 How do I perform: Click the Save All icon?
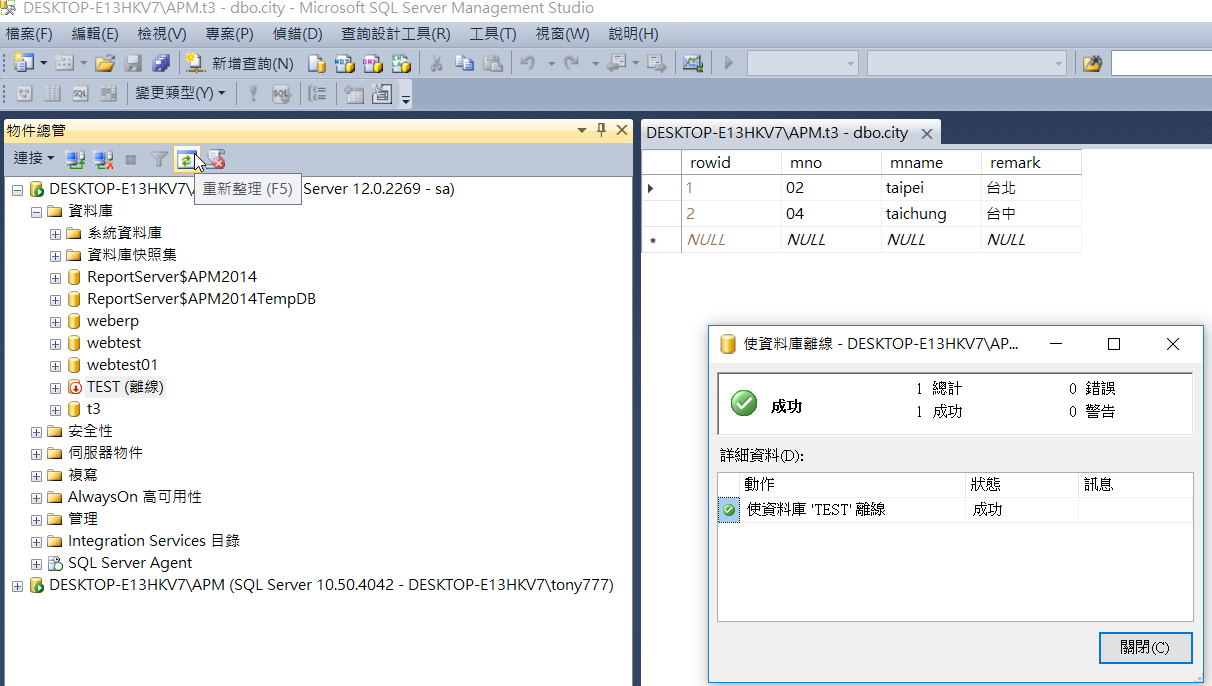161,63
